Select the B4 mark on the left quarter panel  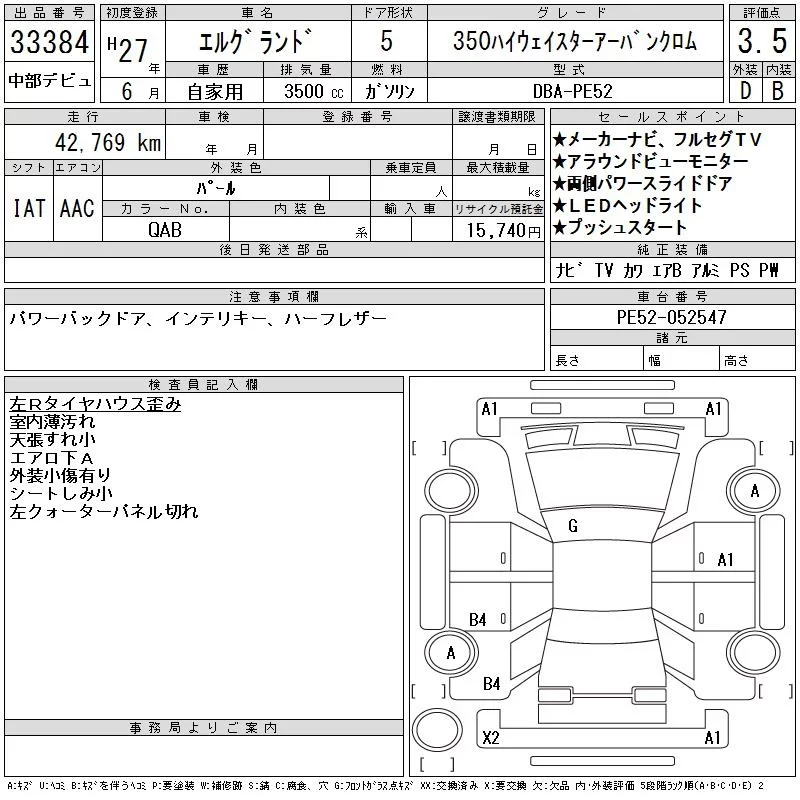[x=491, y=684]
